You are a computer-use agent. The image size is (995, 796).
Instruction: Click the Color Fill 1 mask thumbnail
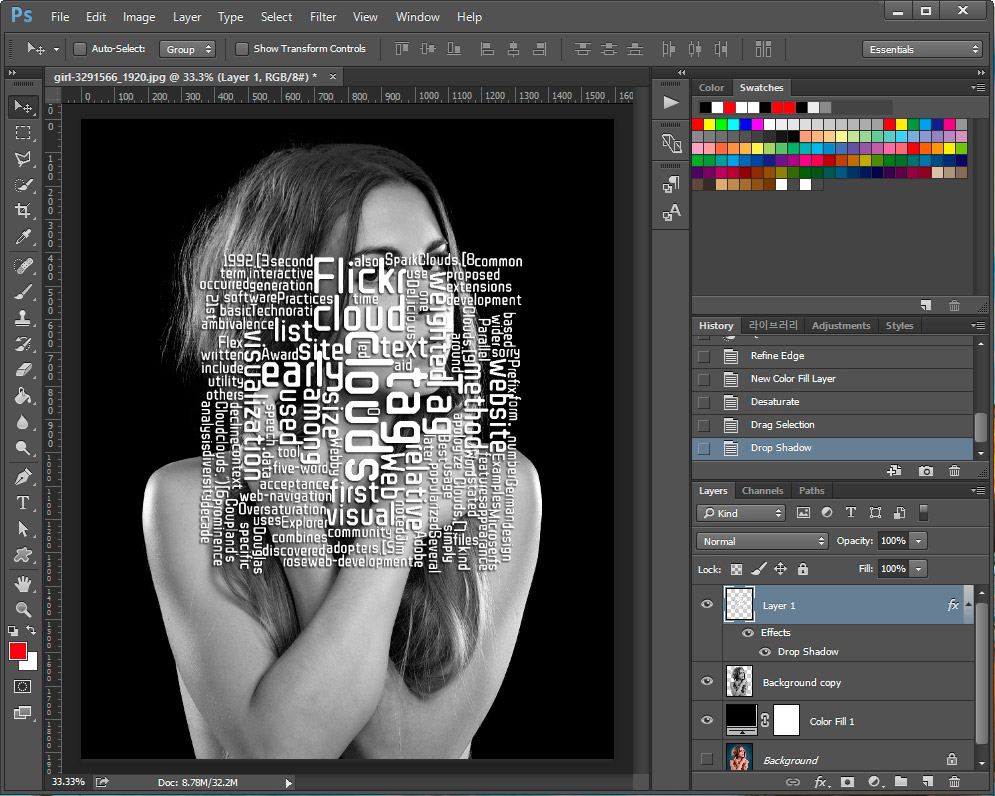[786, 720]
